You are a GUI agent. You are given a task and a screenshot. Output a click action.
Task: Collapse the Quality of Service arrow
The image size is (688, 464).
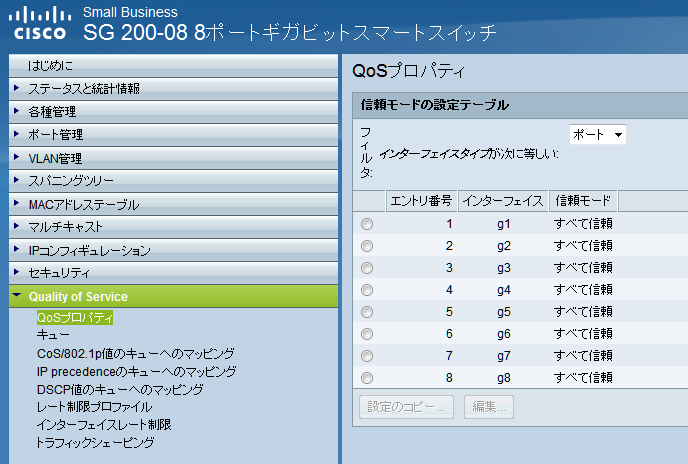pos(17,295)
